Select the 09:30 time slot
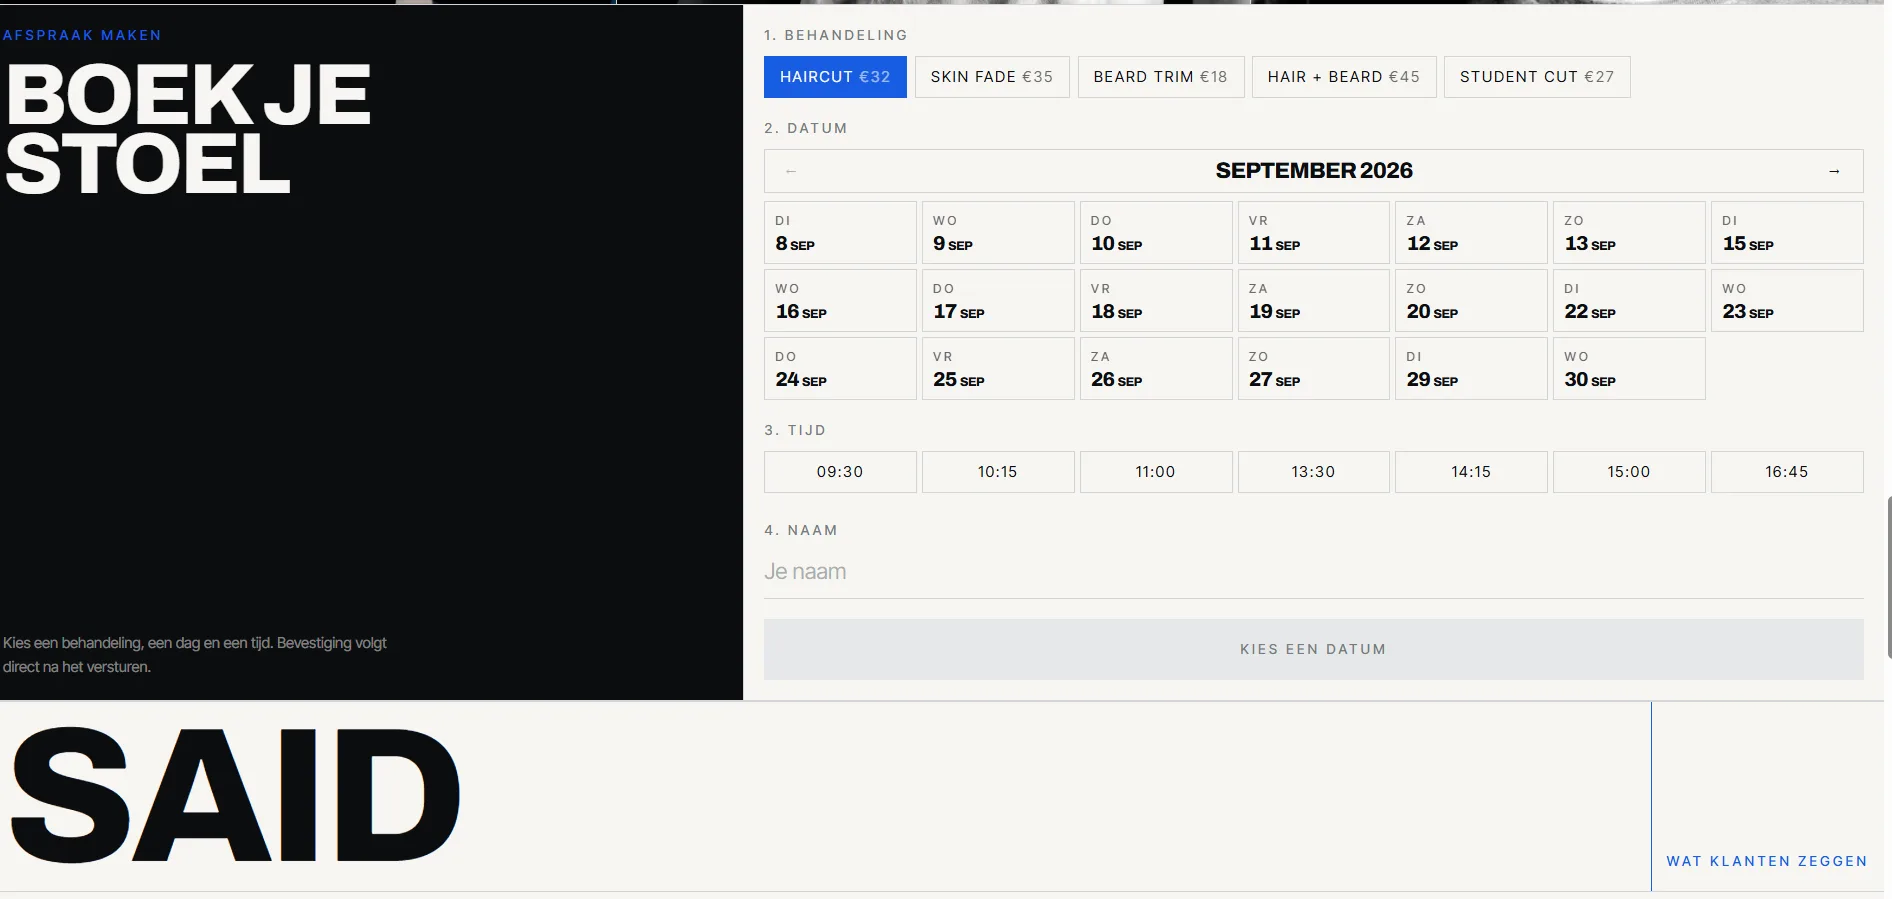This screenshot has height=899, width=1892. click(840, 472)
